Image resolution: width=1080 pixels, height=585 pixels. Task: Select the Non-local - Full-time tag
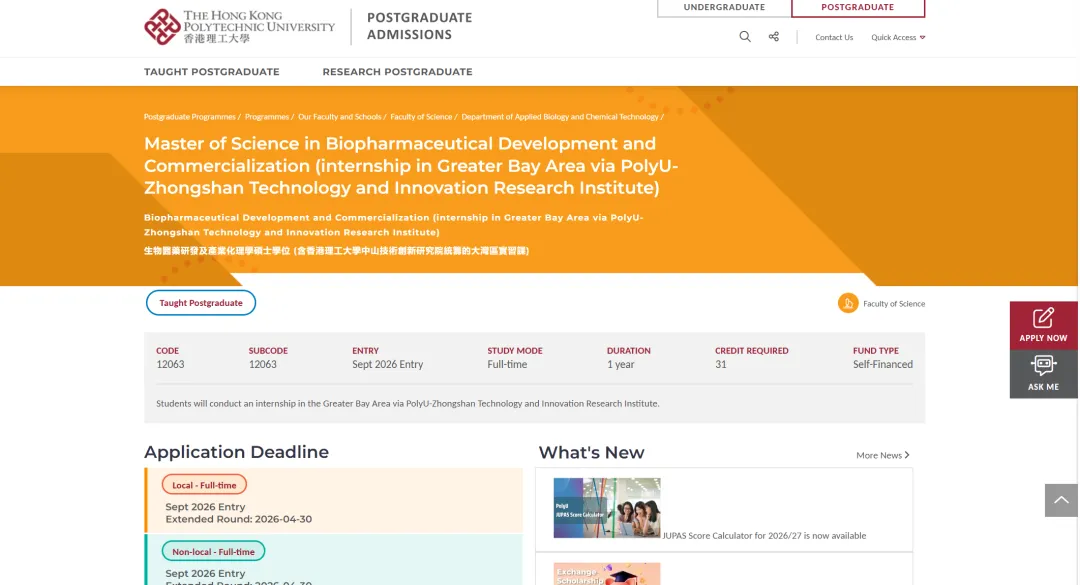213,551
